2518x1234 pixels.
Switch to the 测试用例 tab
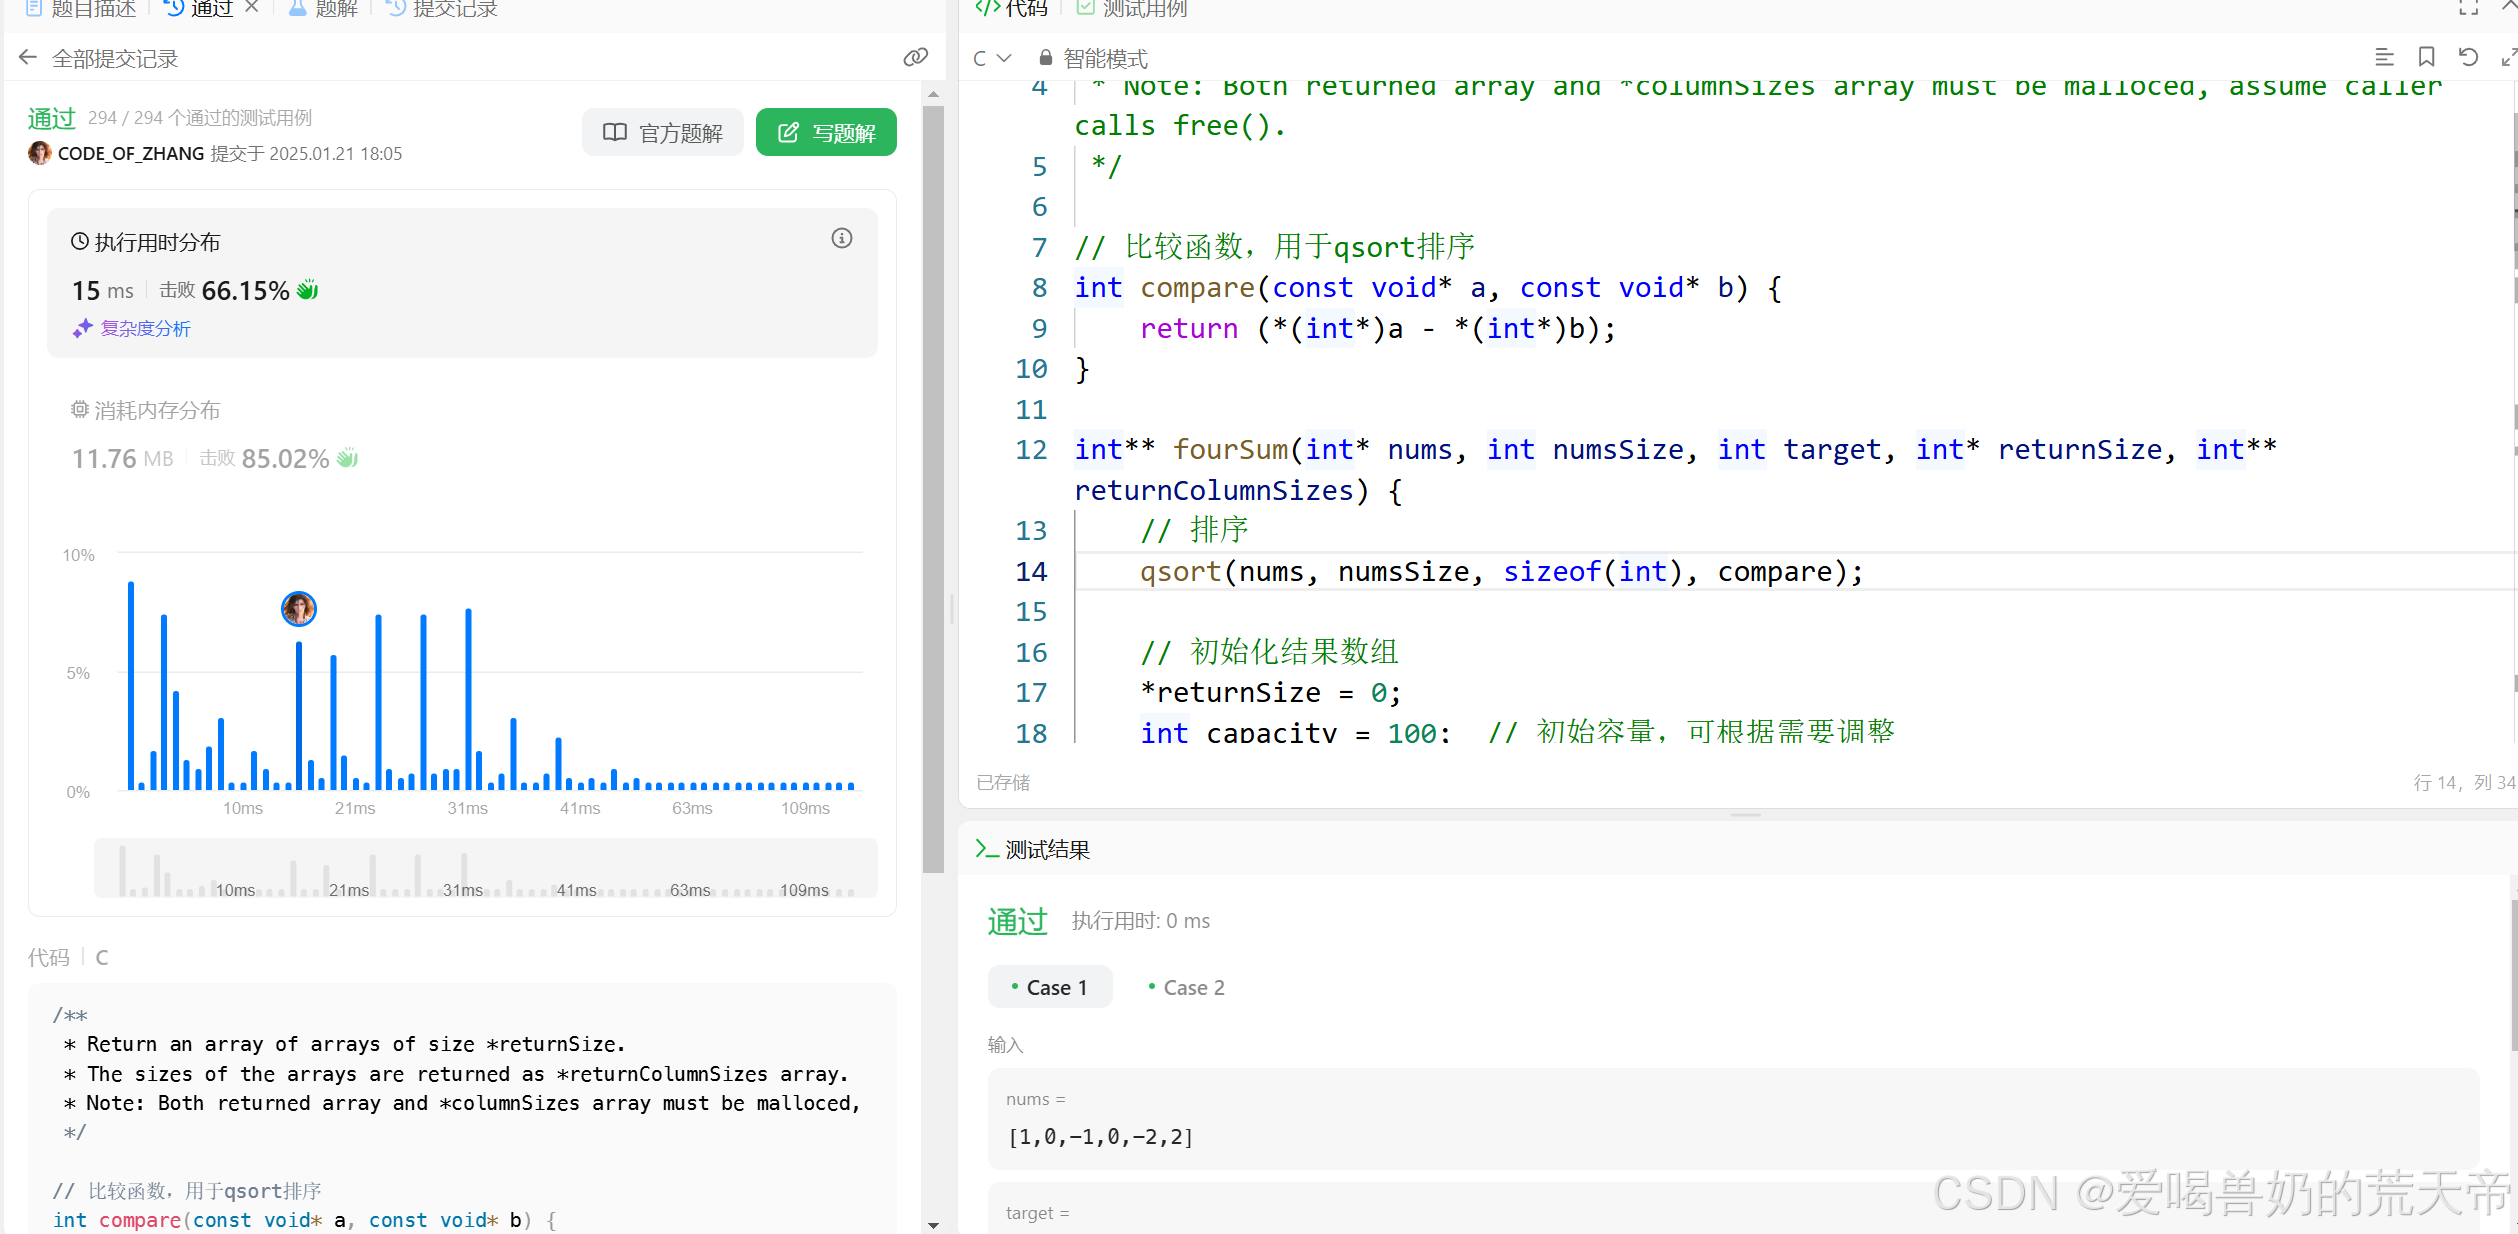[x=1132, y=8]
